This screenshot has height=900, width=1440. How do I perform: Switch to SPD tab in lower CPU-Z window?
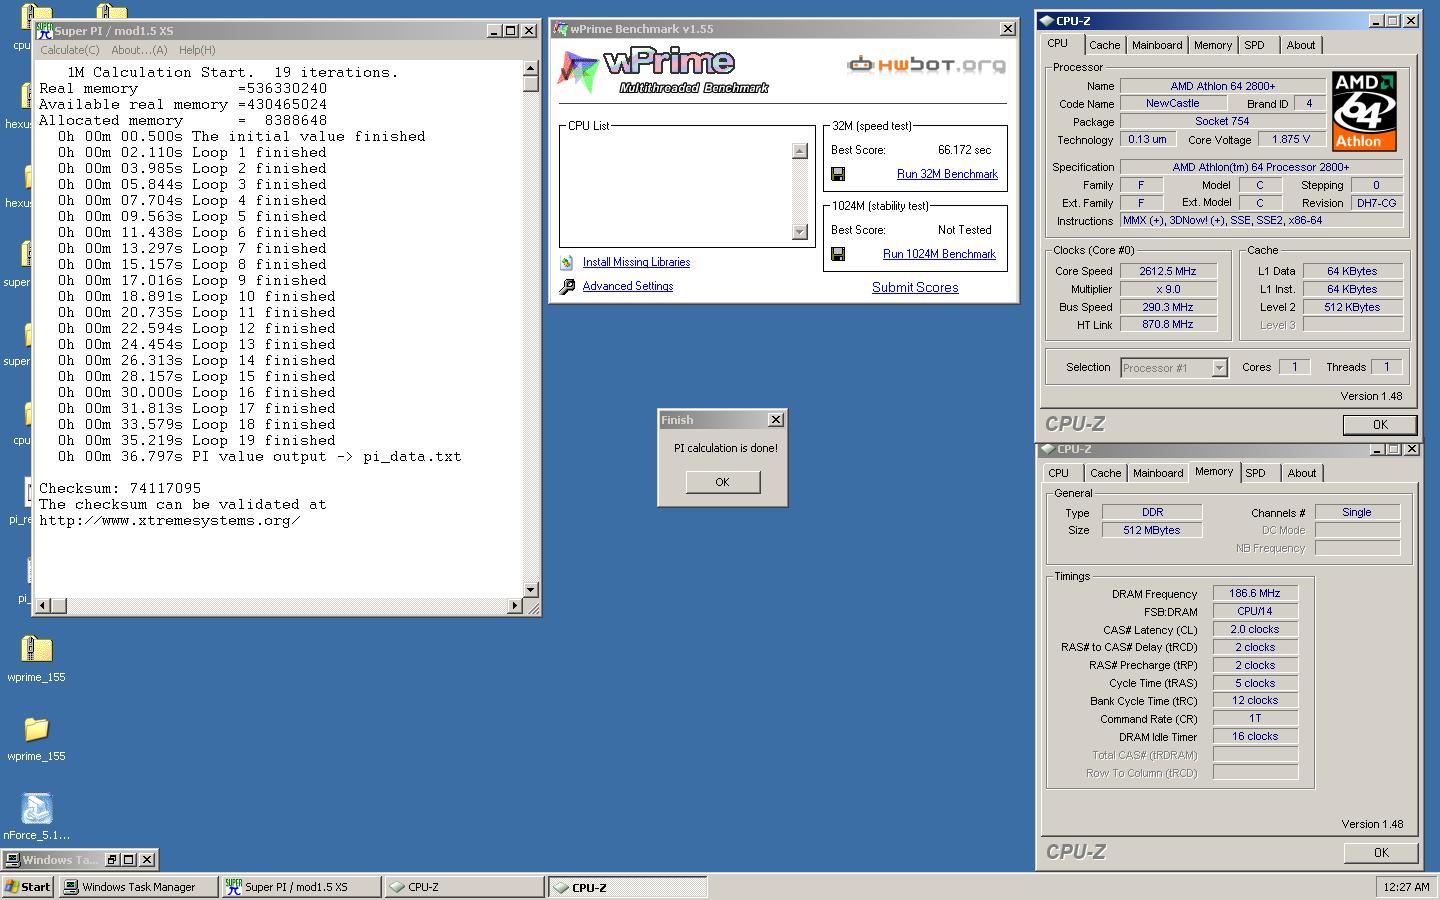(1256, 473)
